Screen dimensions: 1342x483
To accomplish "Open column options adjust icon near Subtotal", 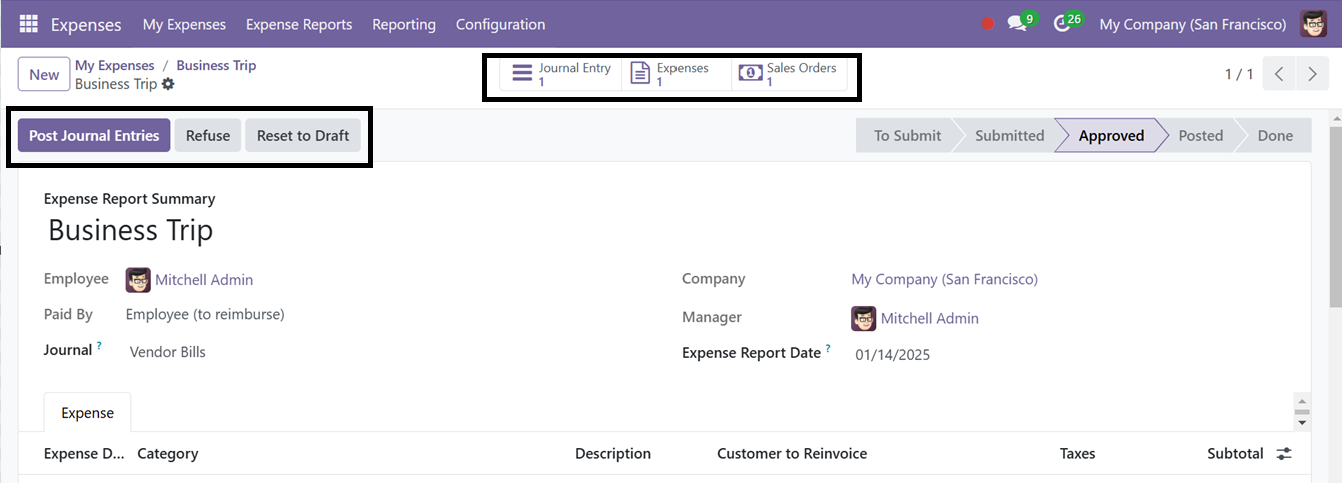I will 1284,454.
